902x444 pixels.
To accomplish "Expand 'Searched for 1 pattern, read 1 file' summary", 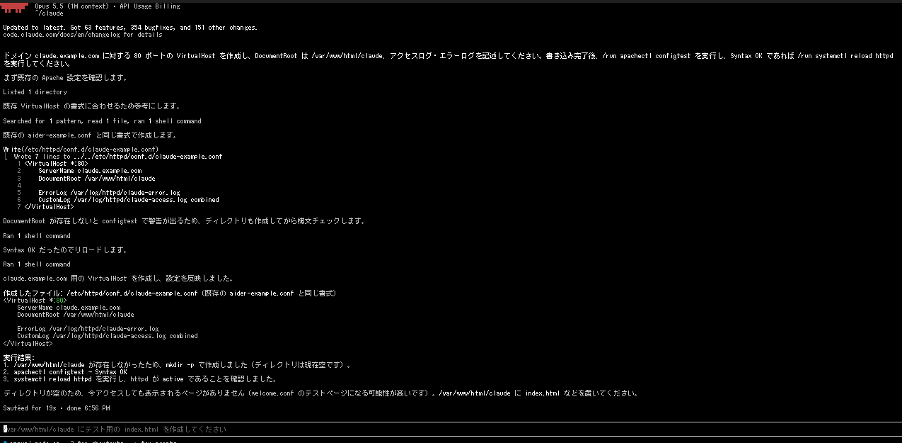I will tap(102, 121).
